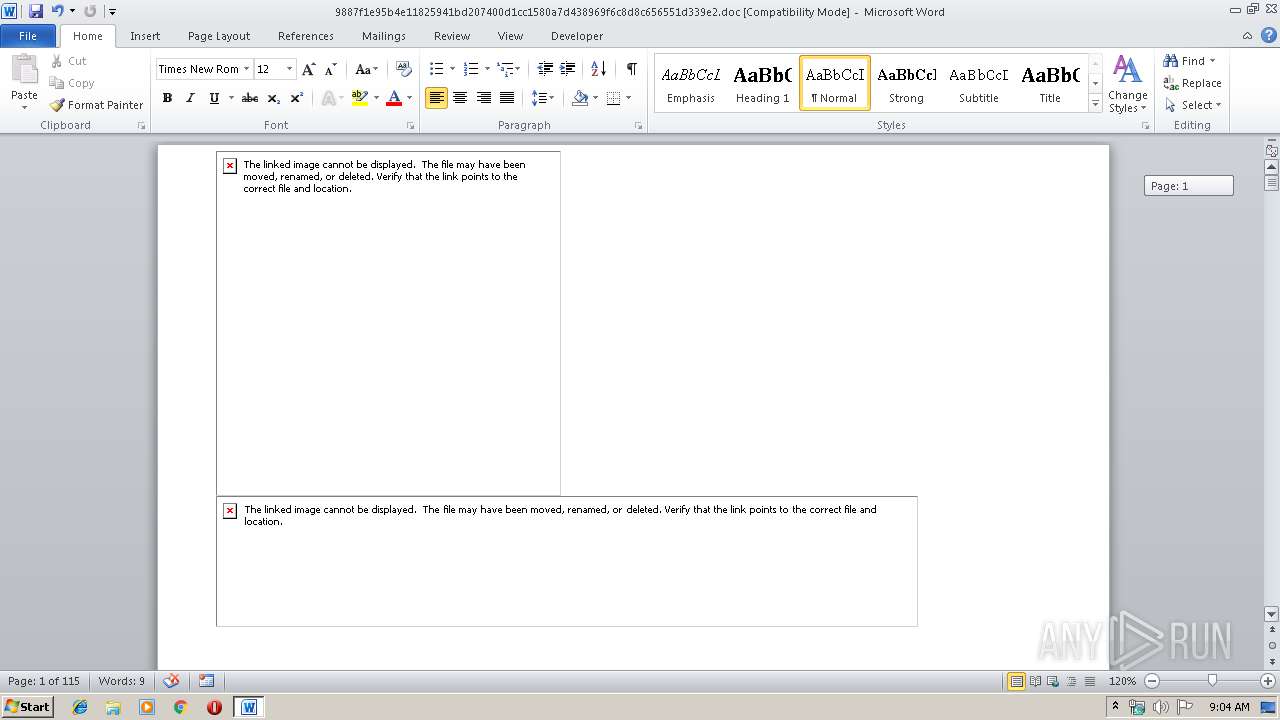Viewport: 1280px width, 720px height.
Task: Toggle Bold formatting
Action: tap(167, 98)
